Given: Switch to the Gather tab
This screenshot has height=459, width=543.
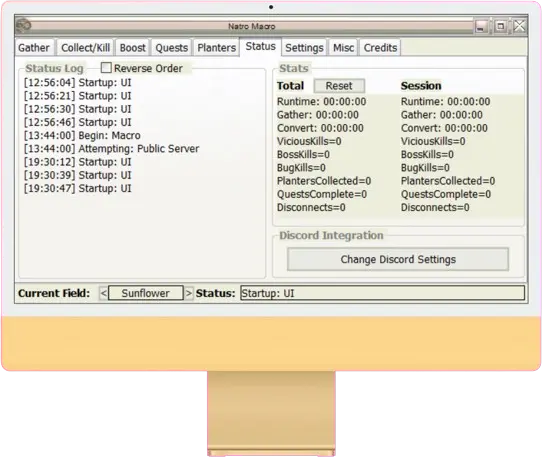Looking at the screenshot, I should [x=34, y=47].
